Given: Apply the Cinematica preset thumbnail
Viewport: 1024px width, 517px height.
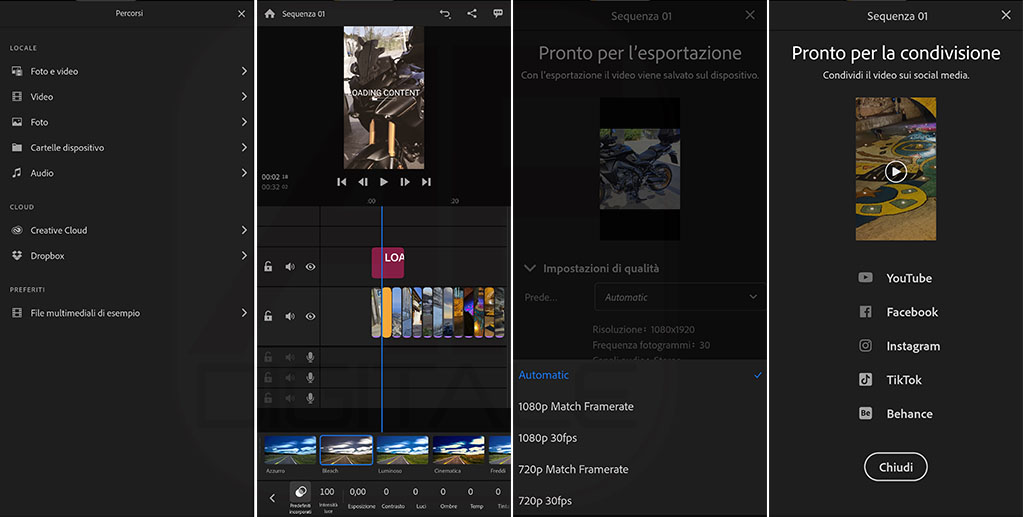Looking at the screenshot, I should (x=459, y=451).
